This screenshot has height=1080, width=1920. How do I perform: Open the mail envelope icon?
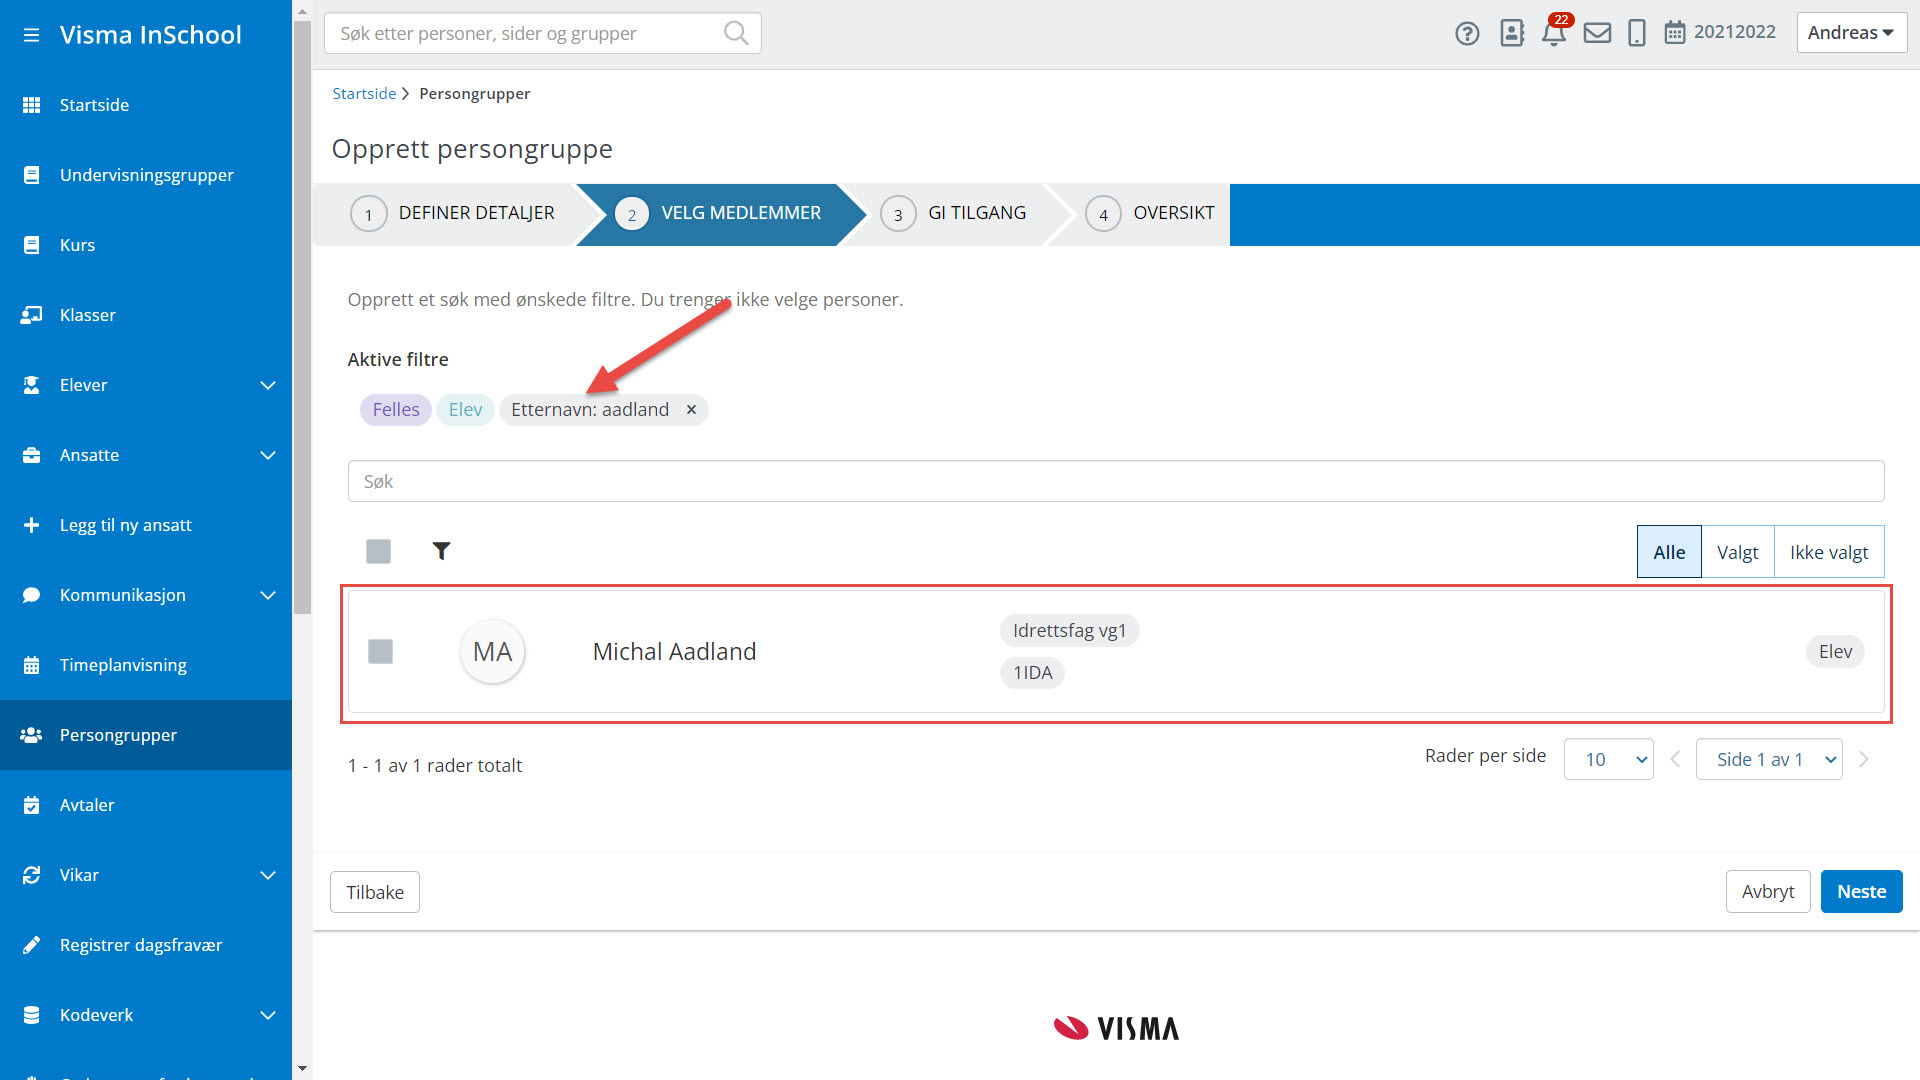coord(1597,33)
